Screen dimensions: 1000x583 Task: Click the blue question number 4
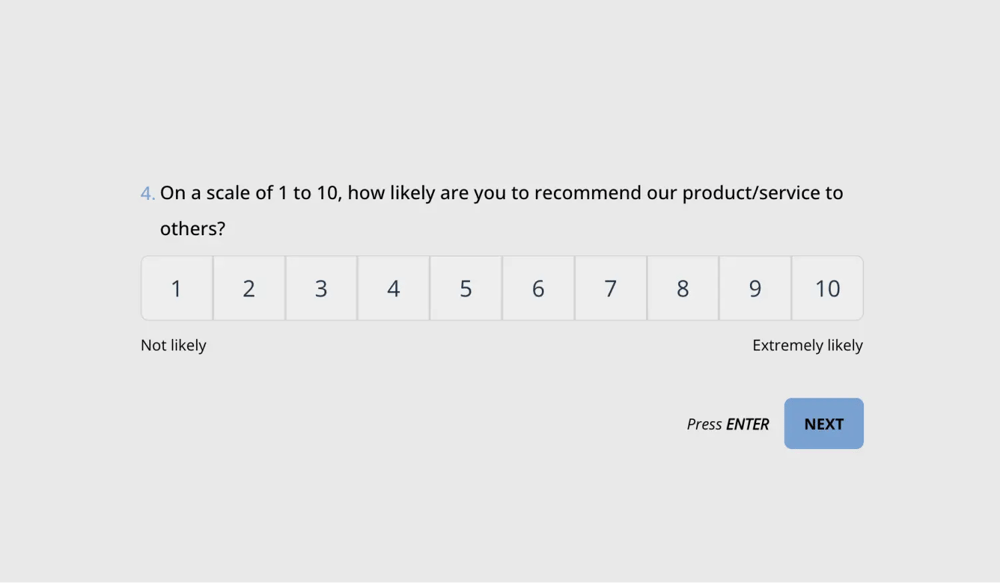tap(147, 193)
